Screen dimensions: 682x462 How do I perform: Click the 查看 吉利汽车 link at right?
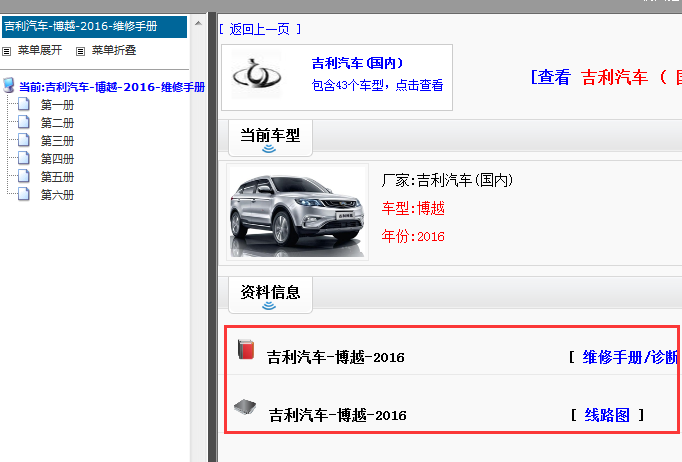click(606, 77)
